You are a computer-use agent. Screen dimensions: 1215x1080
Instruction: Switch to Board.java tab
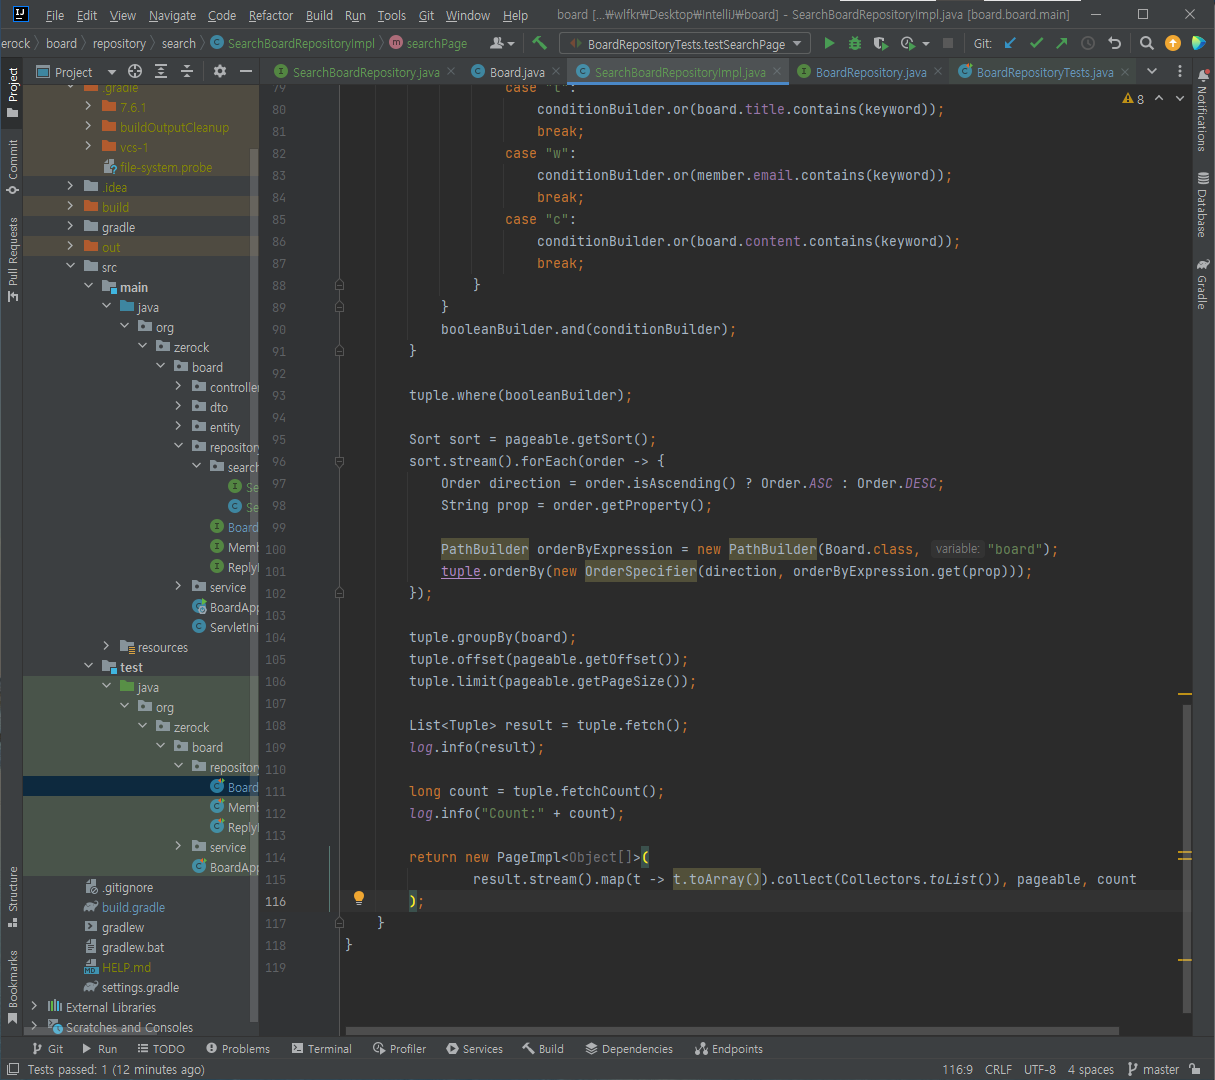tap(517, 72)
